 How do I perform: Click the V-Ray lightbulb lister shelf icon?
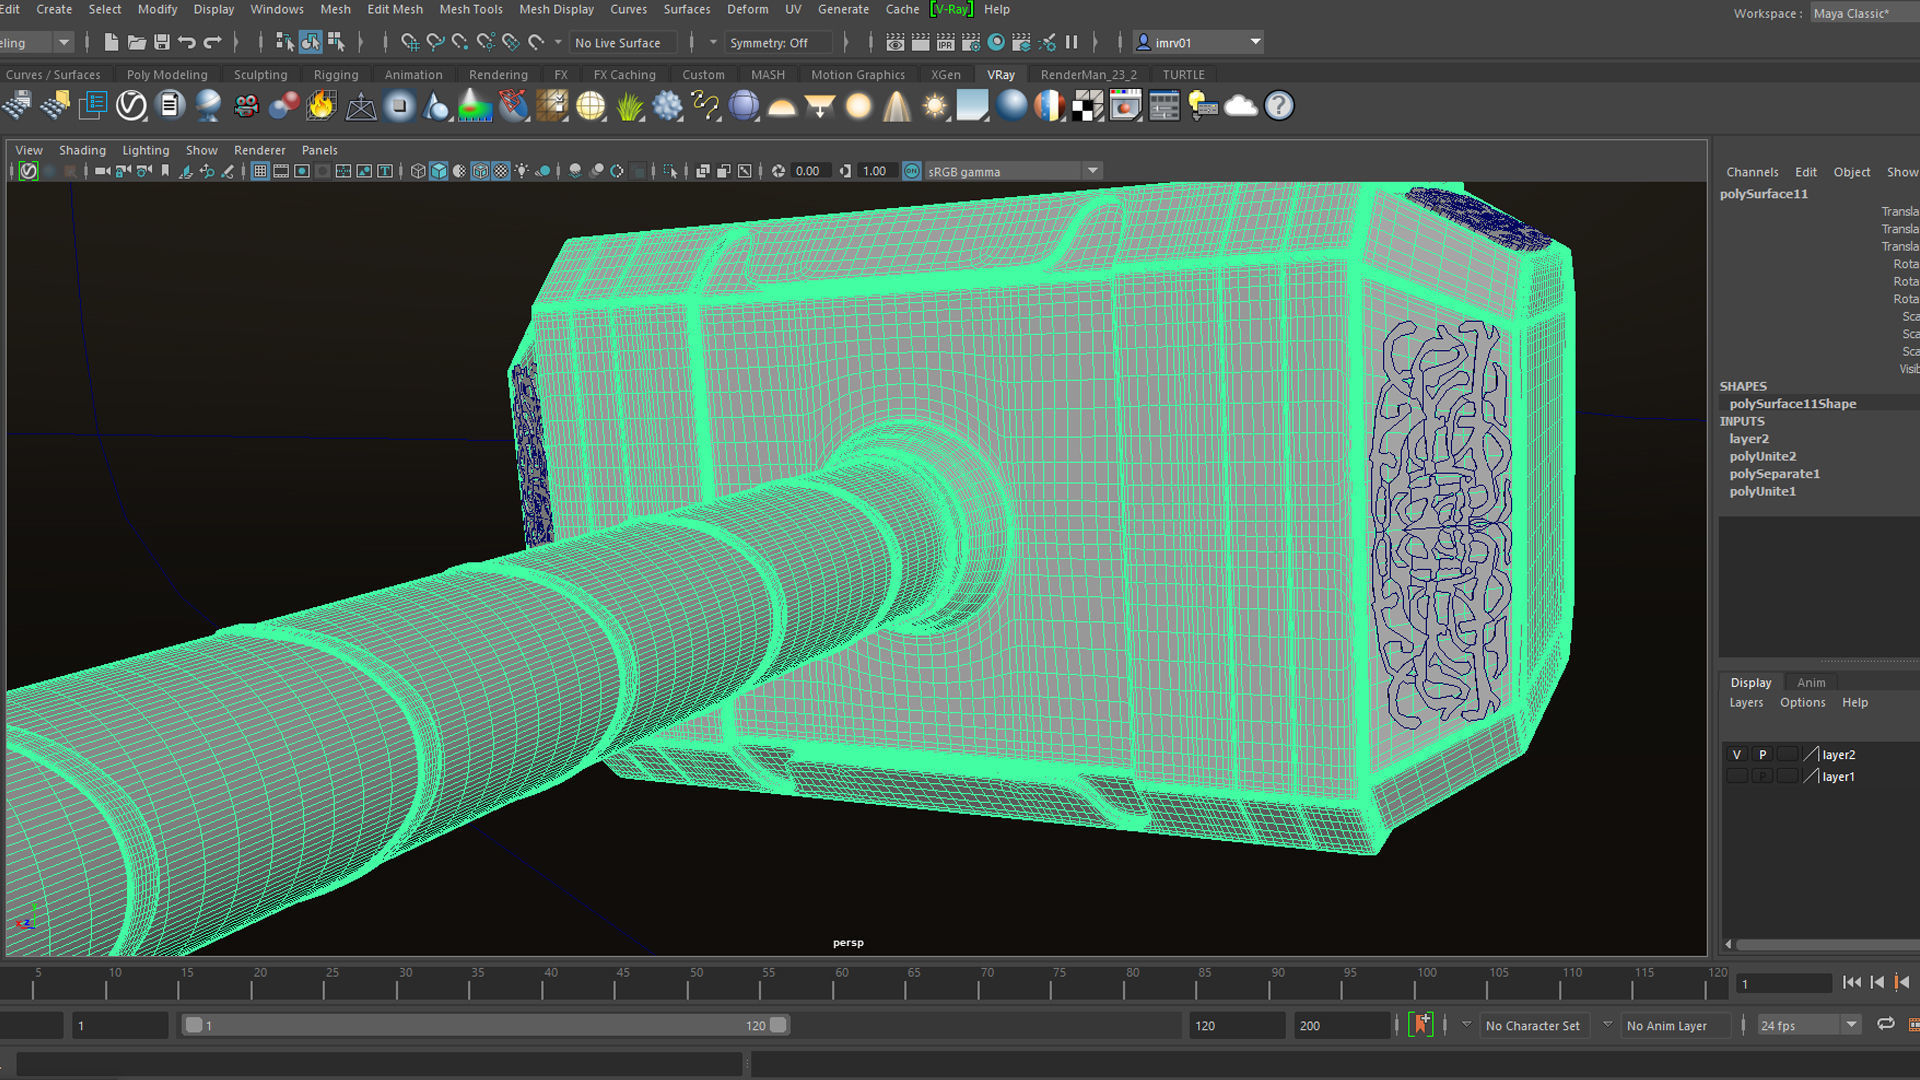tap(1202, 105)
